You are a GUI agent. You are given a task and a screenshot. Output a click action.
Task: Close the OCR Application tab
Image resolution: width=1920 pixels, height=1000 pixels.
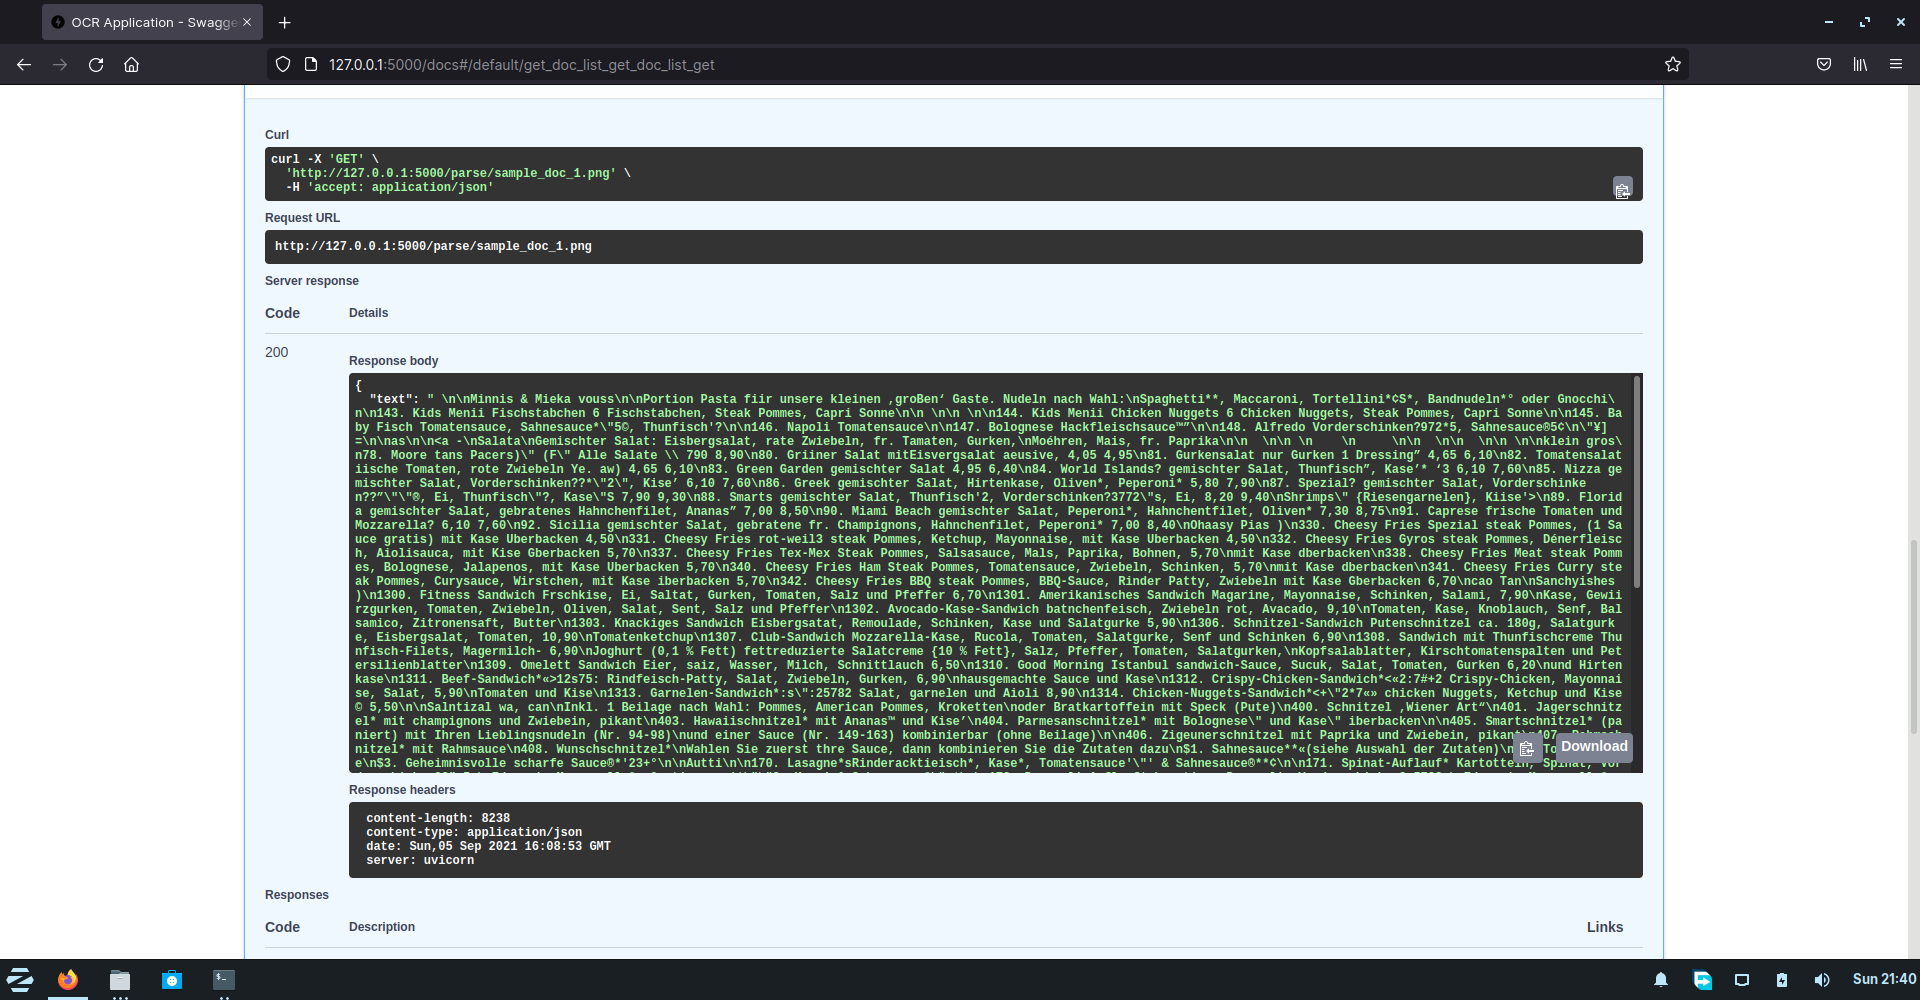[247, 22]
